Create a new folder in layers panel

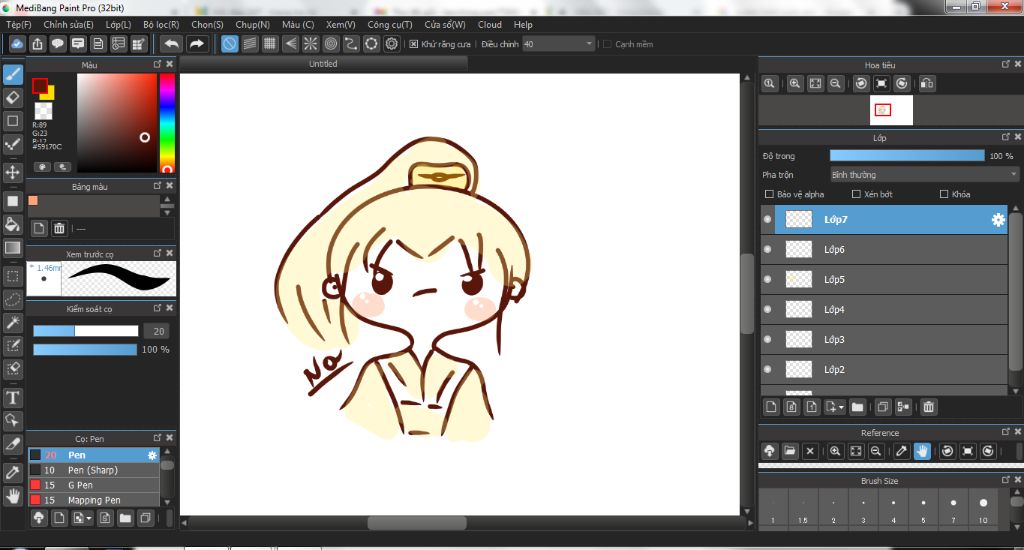point(857,407)
